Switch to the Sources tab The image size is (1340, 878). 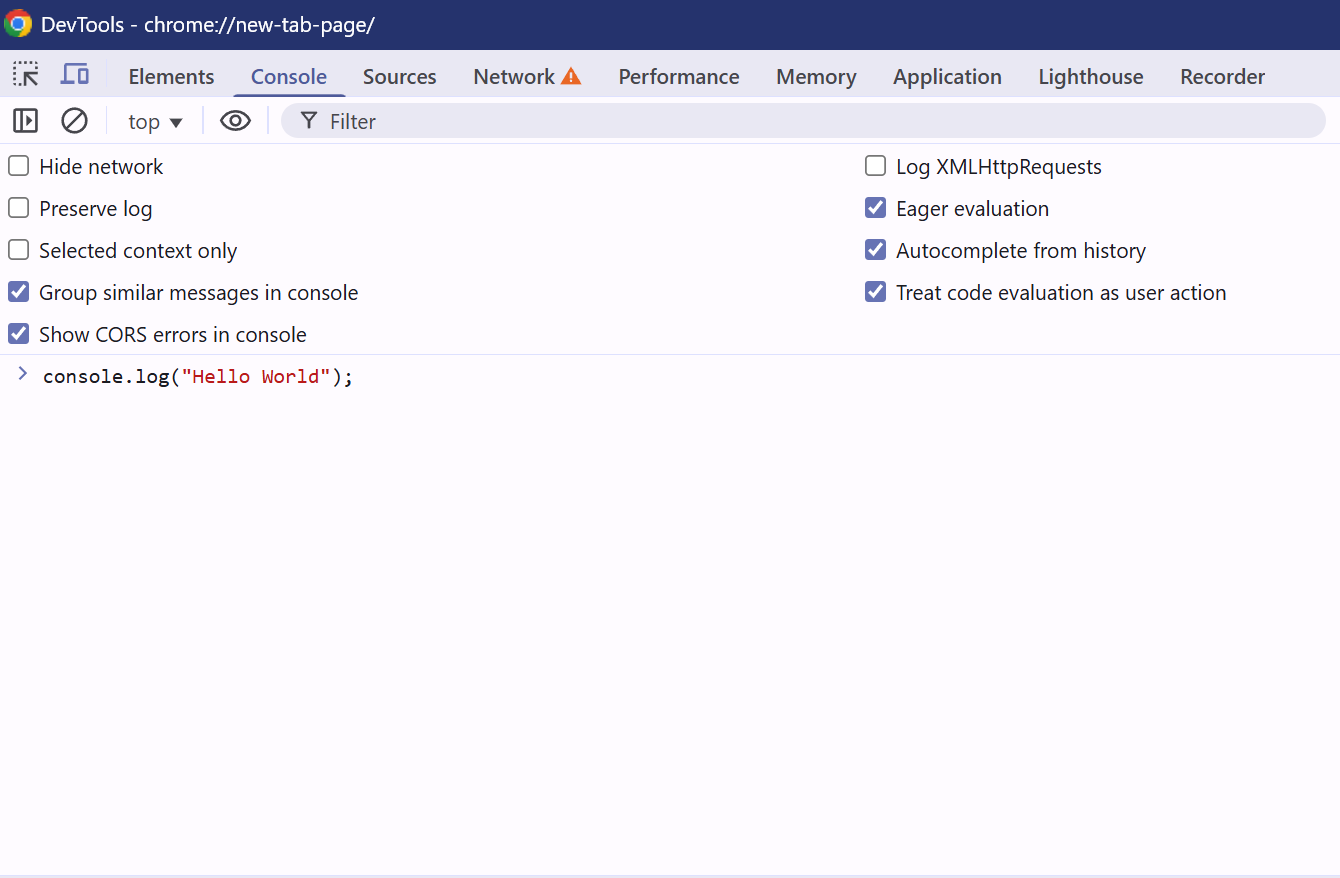tap(400, 77)
